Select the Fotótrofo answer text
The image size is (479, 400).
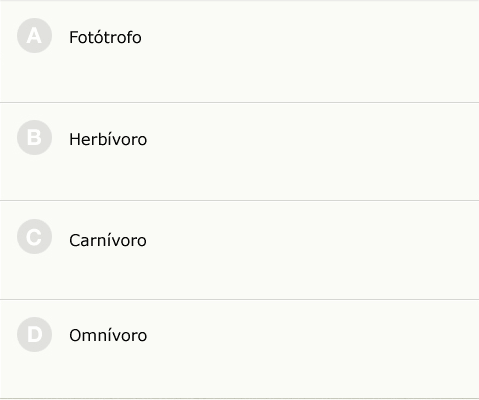(x=105, y=37)
